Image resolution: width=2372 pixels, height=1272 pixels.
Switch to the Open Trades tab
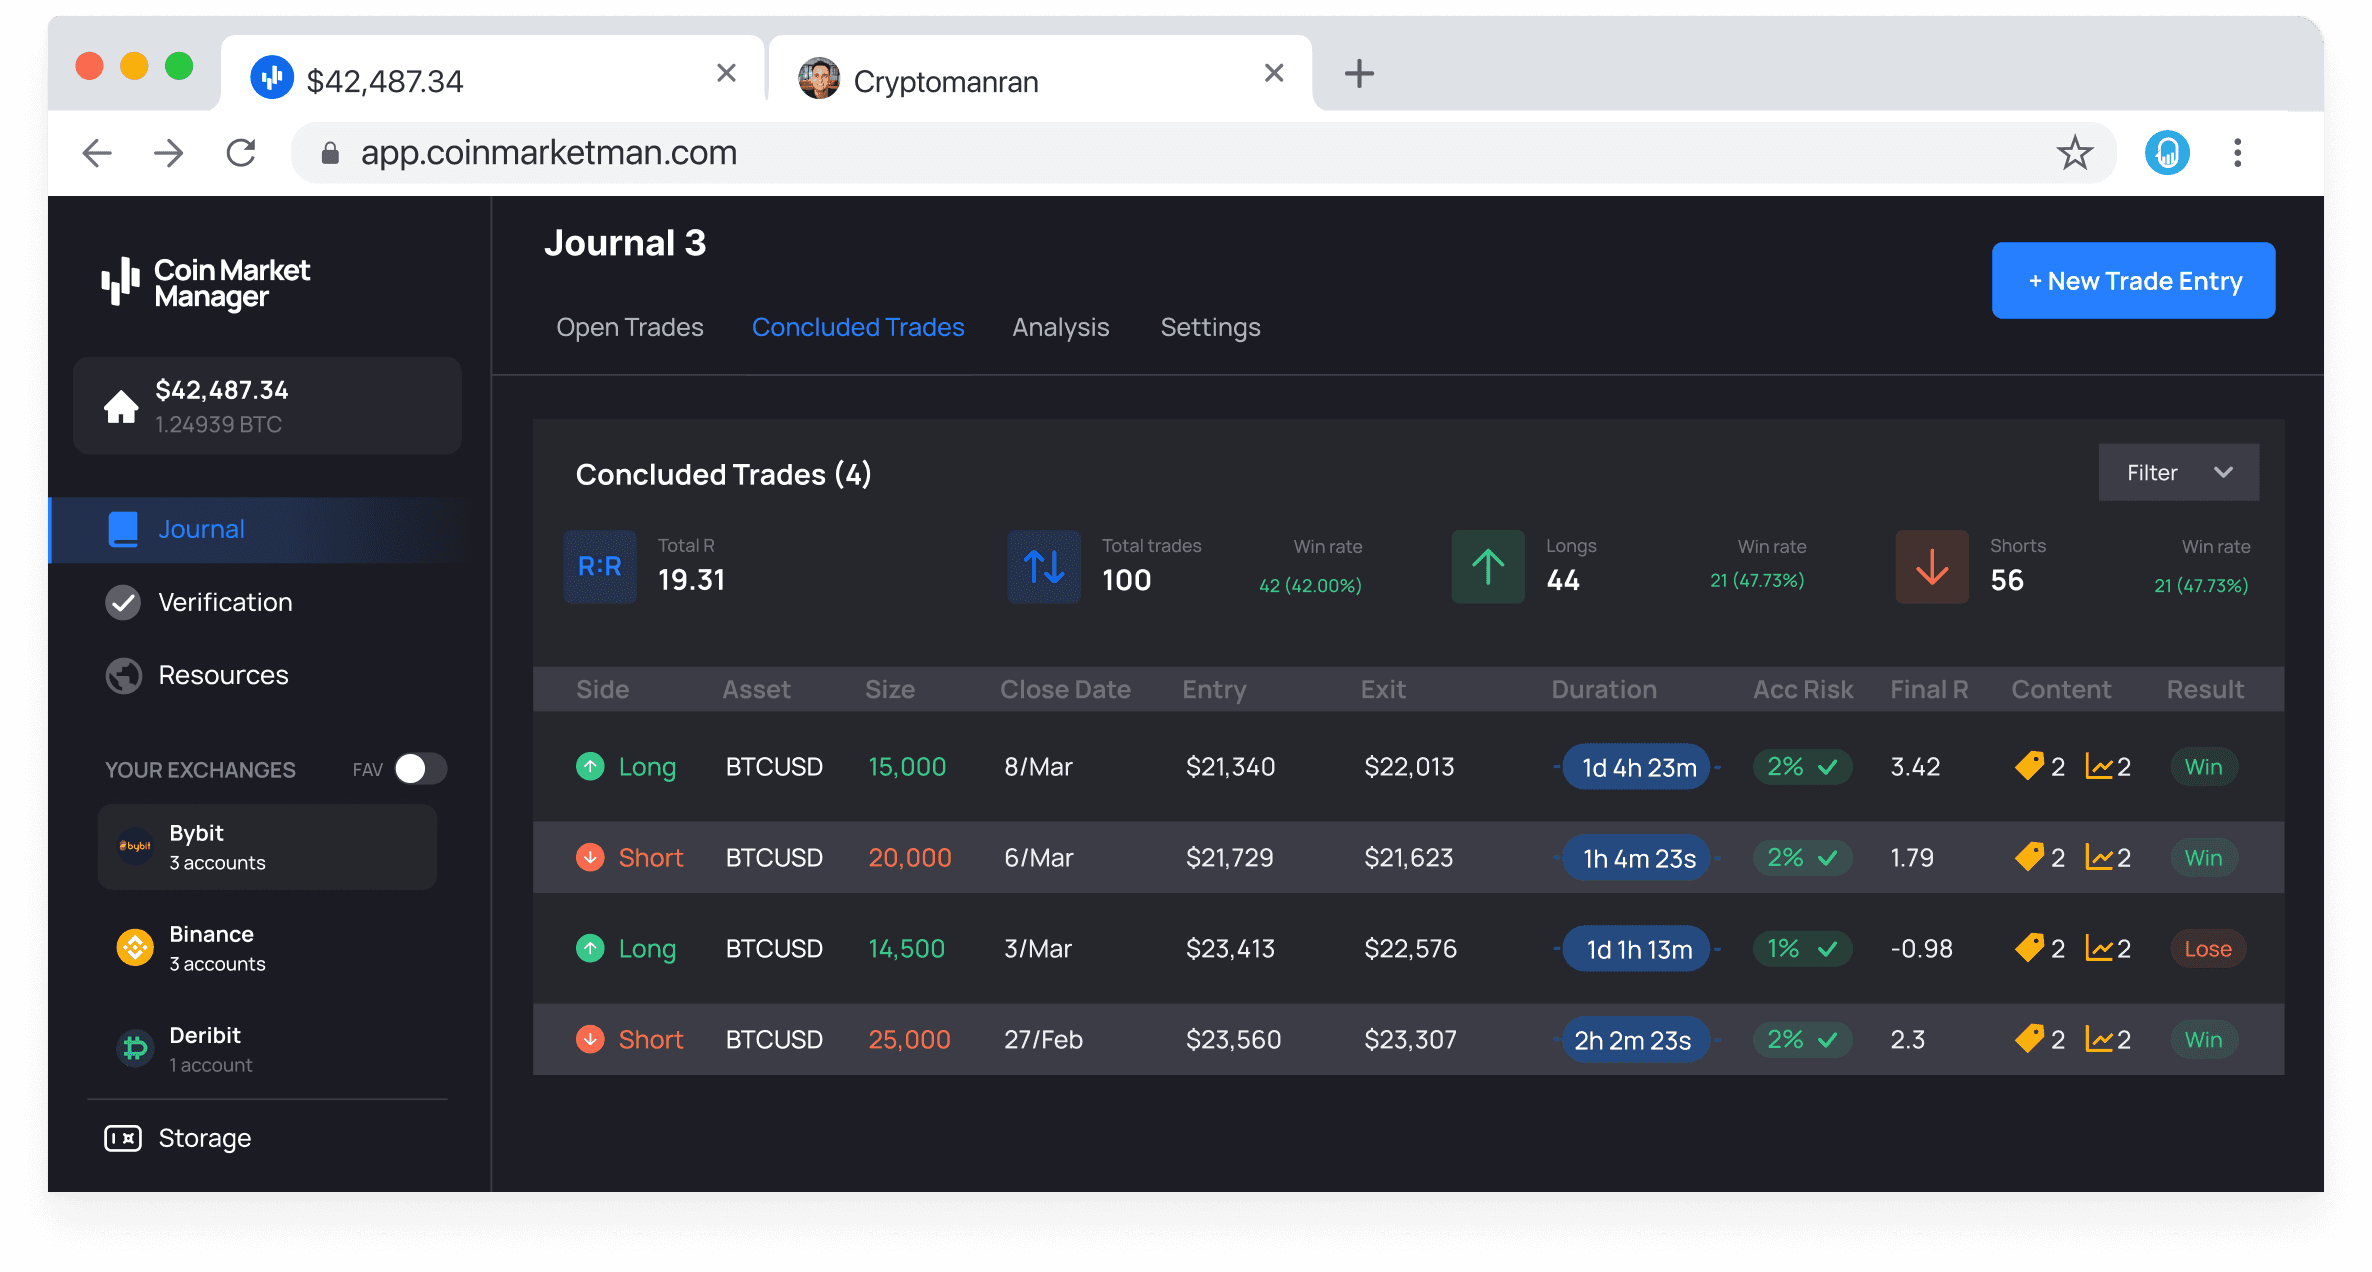click(x=628, y=326)
